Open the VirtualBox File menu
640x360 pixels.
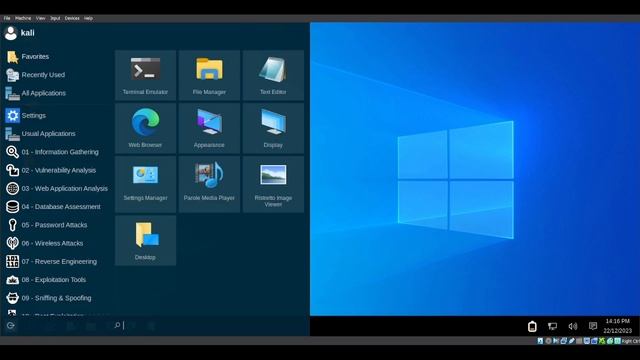(7, 18)
